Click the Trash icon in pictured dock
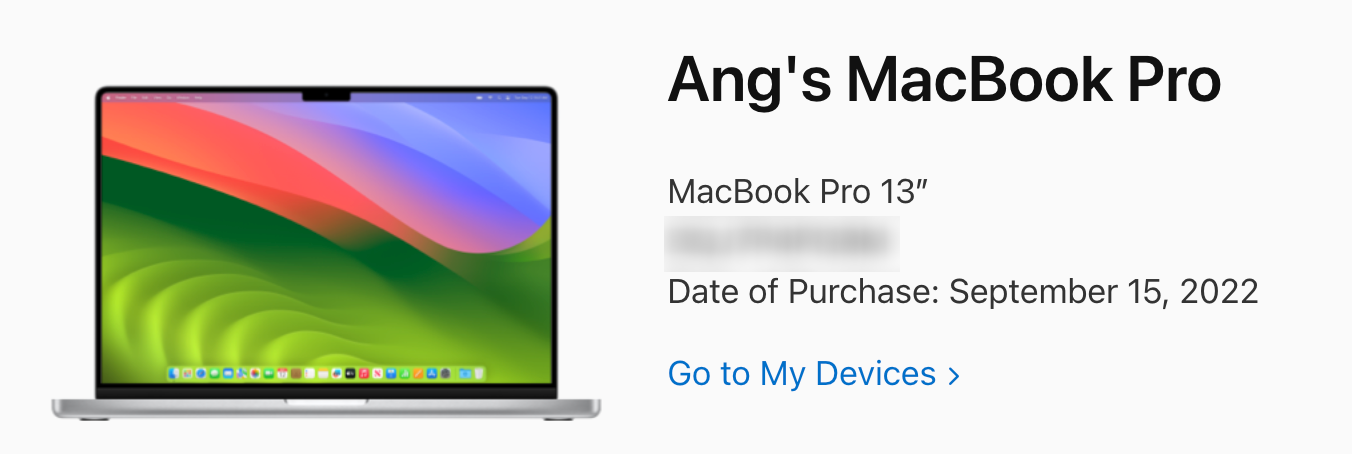Screen dimensions: 1352x454 tap(478, 373)
